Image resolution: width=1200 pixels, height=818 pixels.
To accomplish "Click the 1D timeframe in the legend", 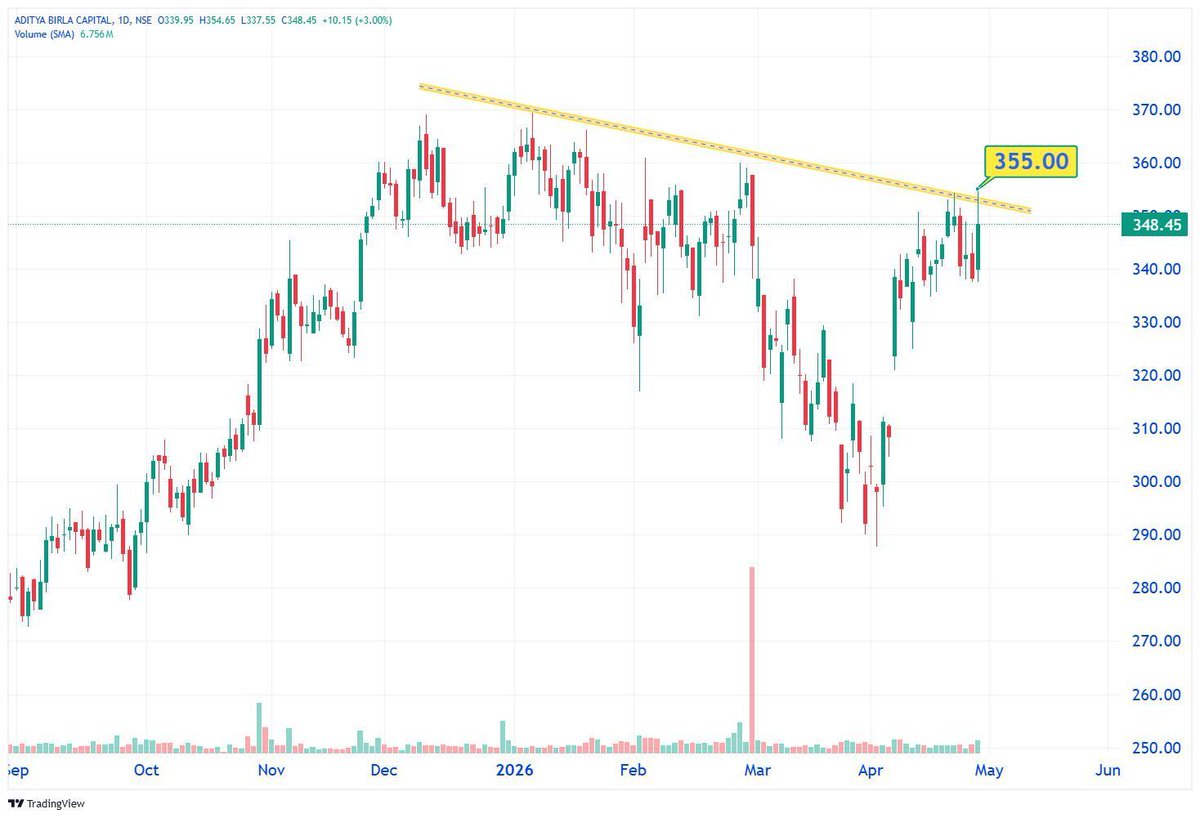I will click(x=121, y=19).
